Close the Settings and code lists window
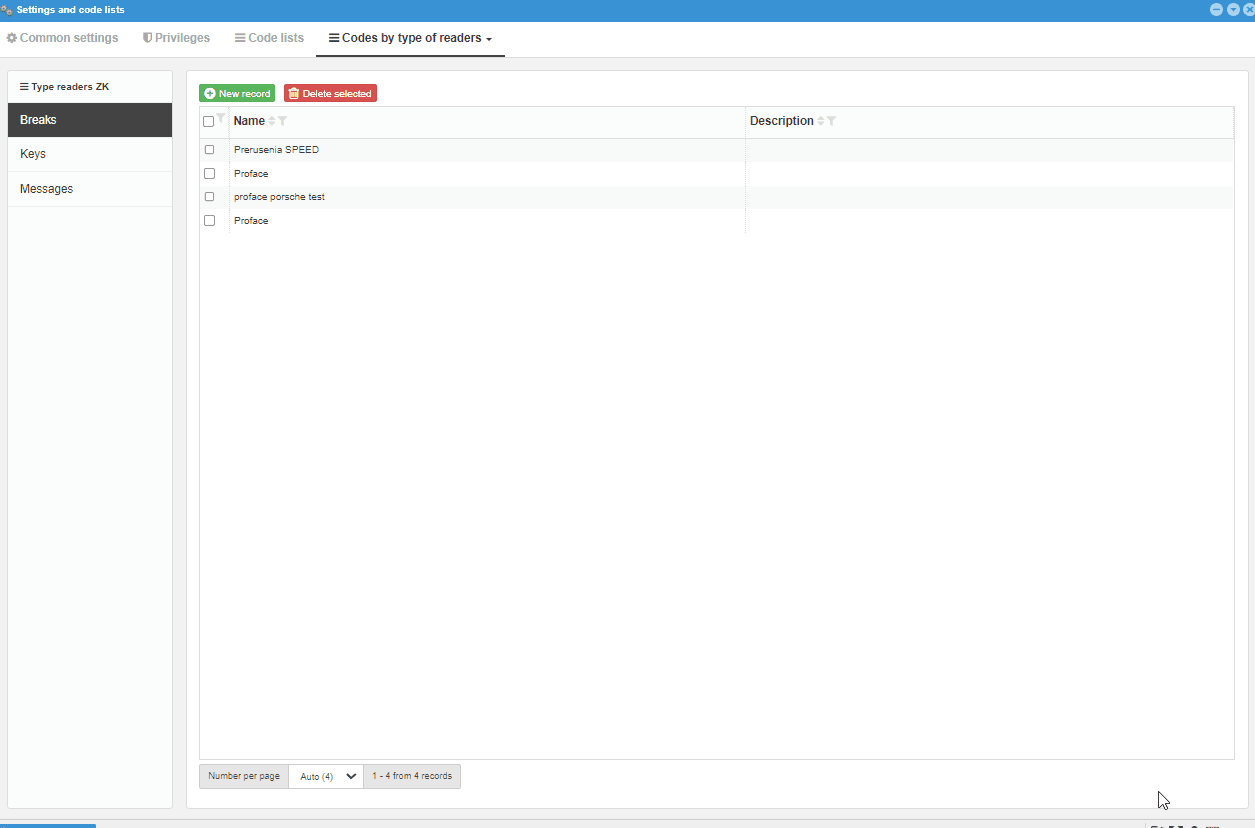The width and height of the screenshot is (1255, 828). (x=1249, y=9)
